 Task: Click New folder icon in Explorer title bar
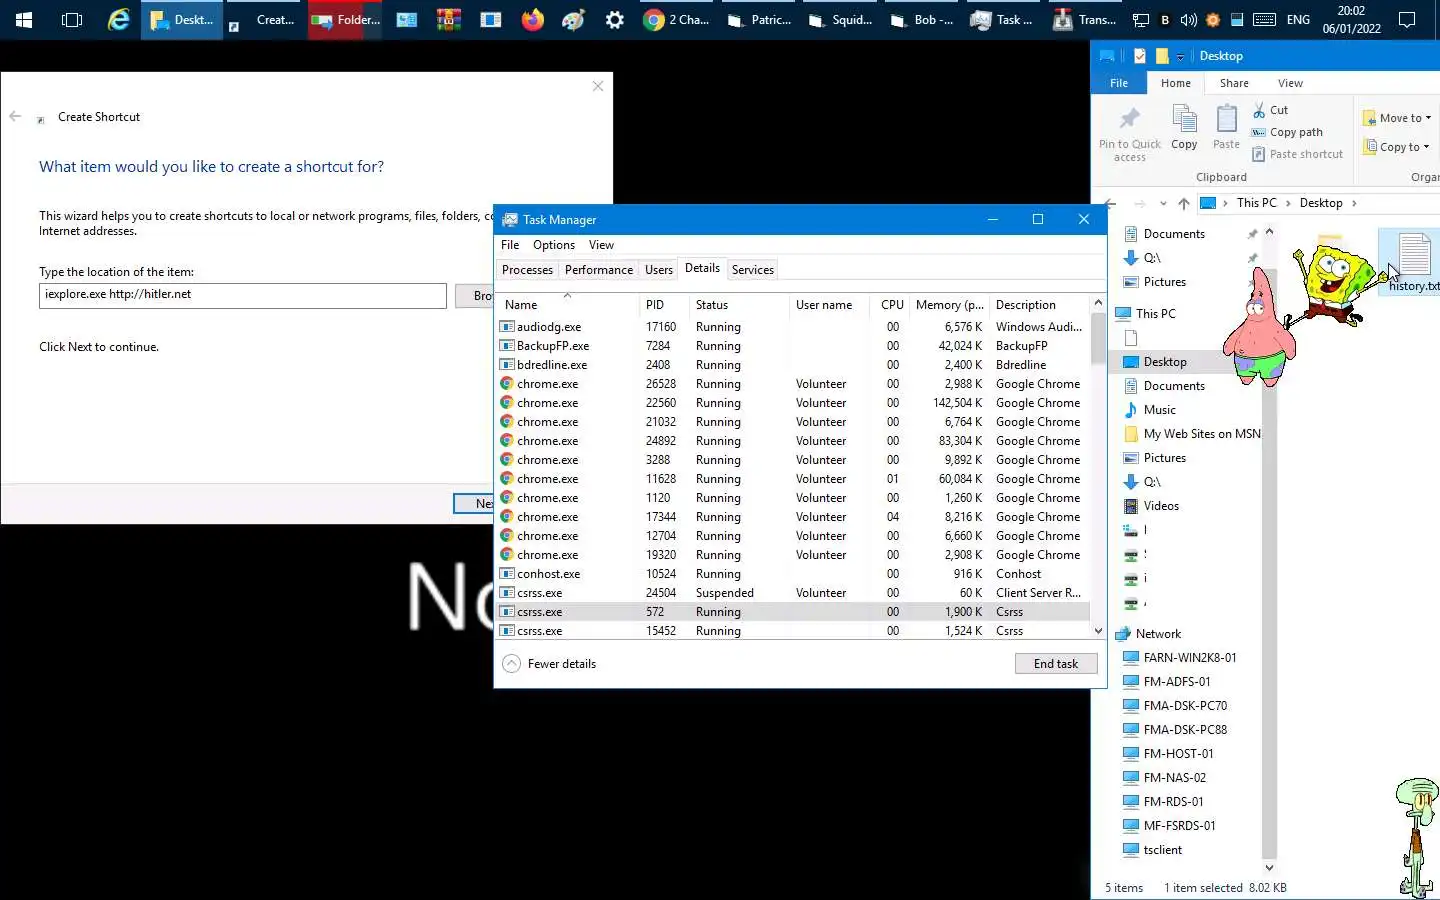(1162, 56)
